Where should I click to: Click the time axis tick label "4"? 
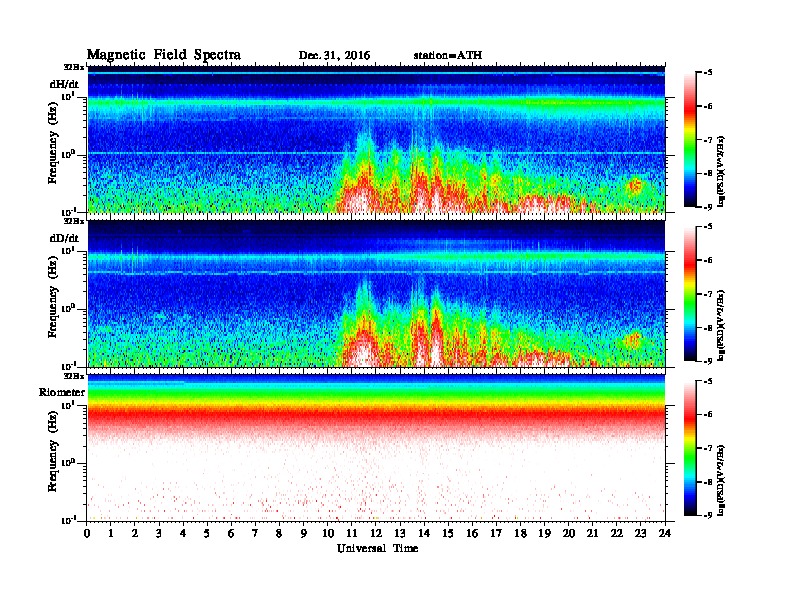[x=183, y=533]
